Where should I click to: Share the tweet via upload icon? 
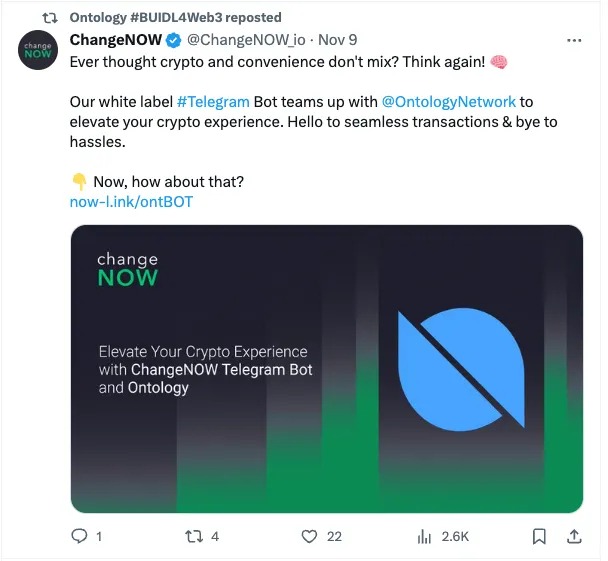coord(574,537)
